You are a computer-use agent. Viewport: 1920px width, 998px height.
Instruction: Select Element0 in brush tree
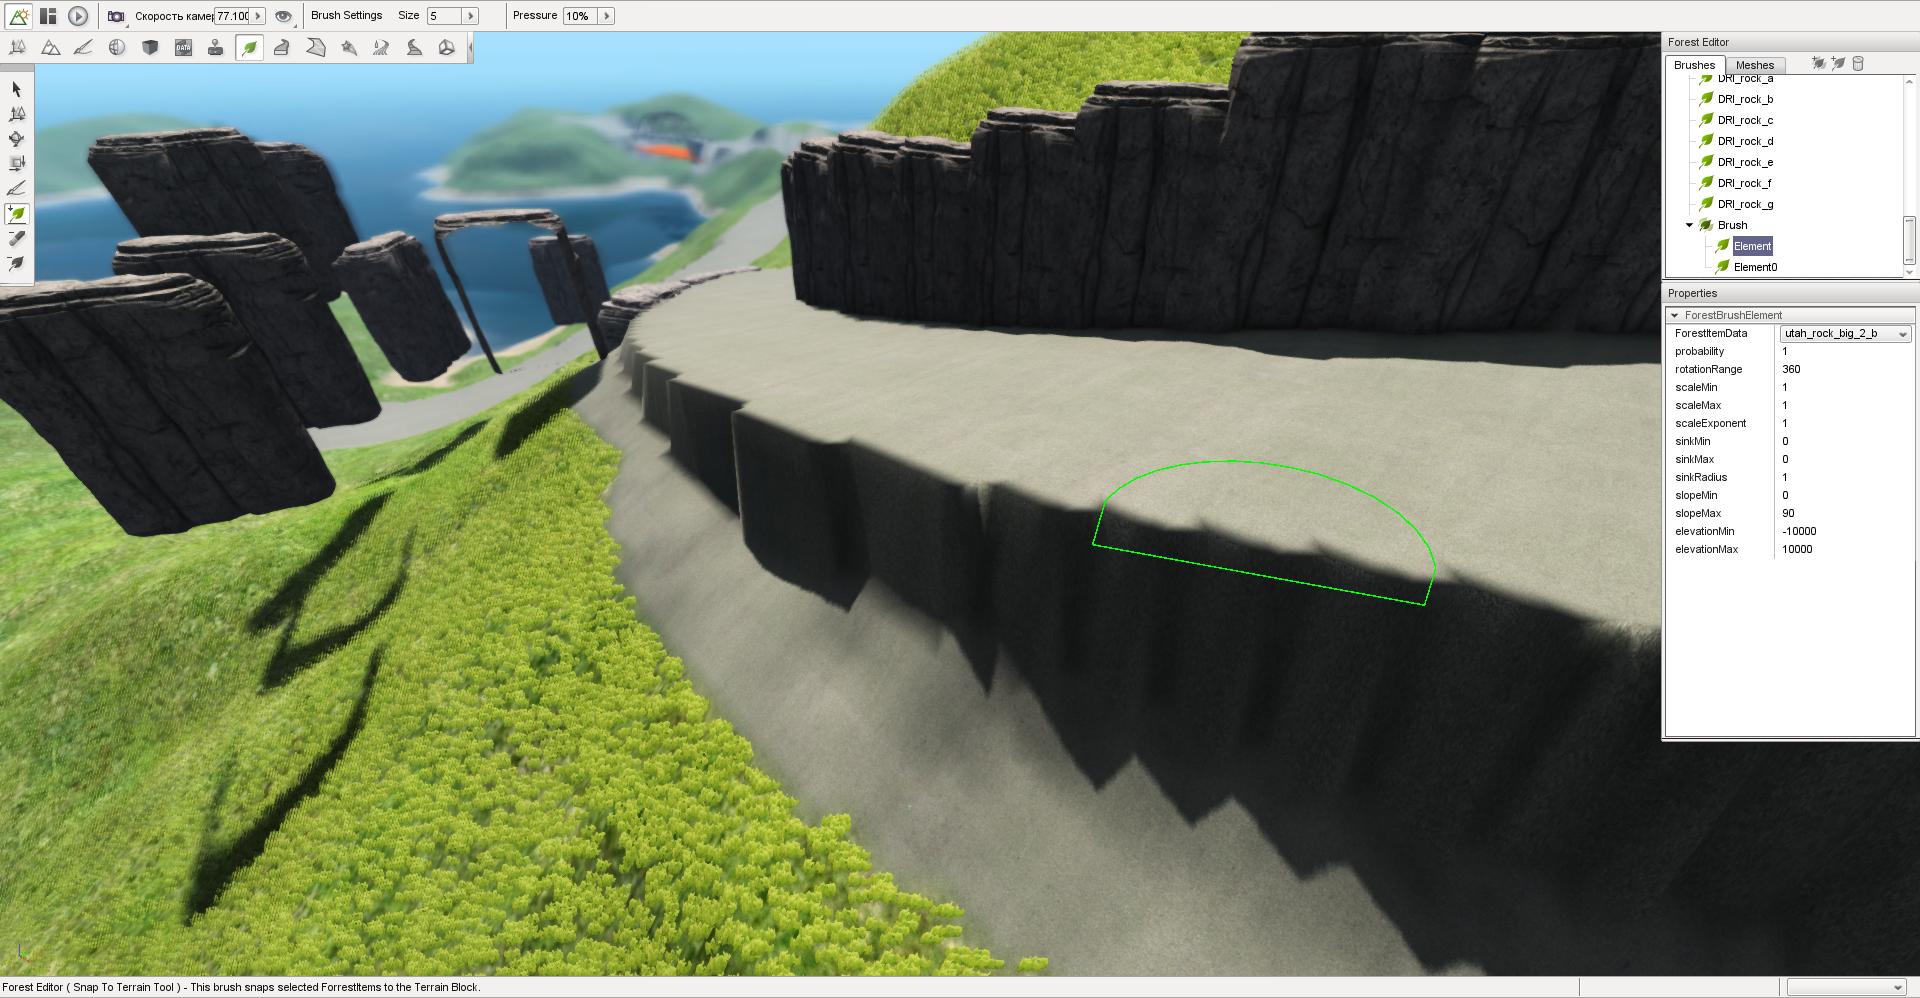[x=1755, y=267]
